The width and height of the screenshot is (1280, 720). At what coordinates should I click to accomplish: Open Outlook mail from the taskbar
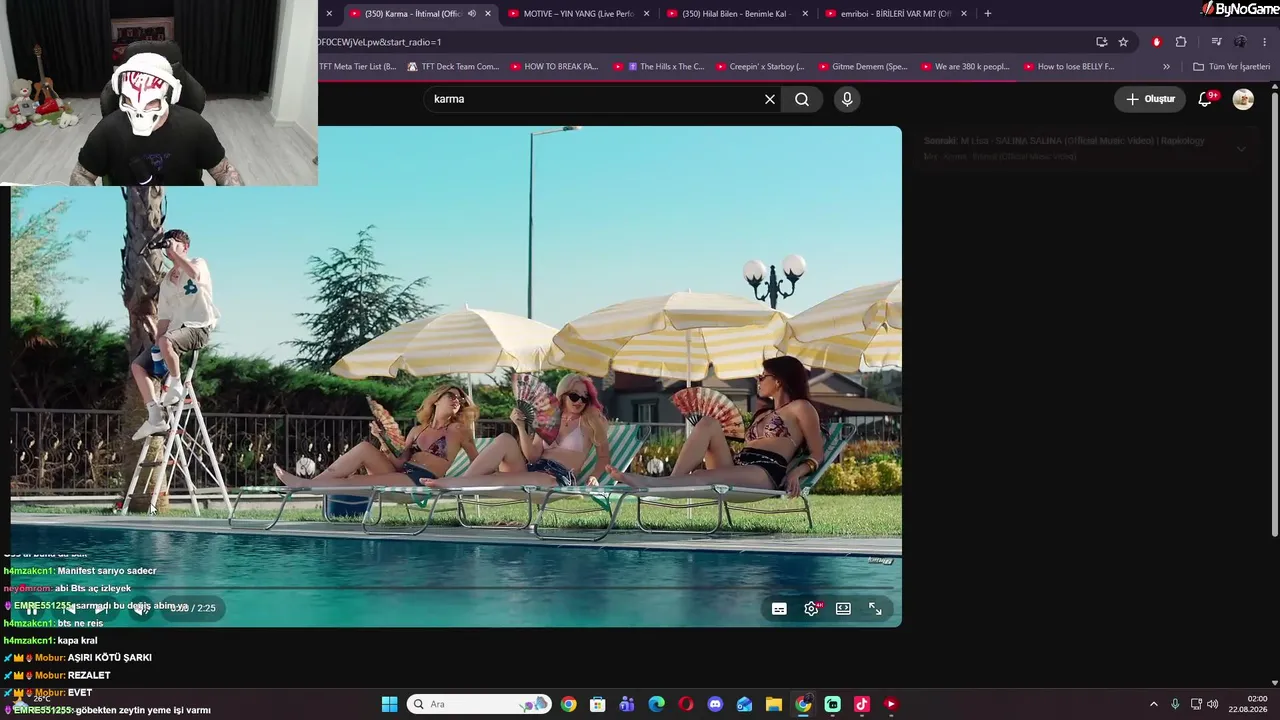(x=744, y=704)
